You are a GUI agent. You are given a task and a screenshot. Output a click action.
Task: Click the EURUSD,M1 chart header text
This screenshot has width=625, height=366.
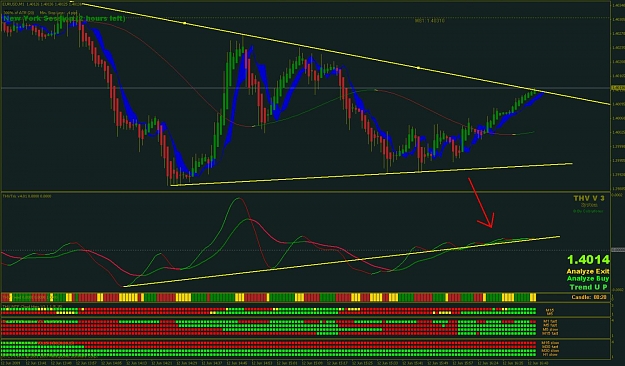41,4
